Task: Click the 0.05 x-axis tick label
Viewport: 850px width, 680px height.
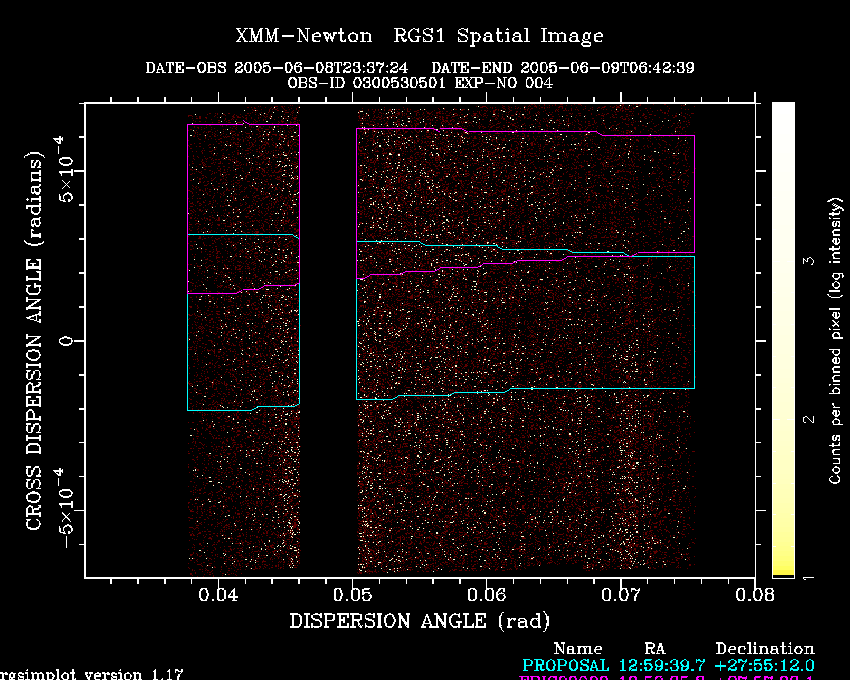Action: (352, 595)
